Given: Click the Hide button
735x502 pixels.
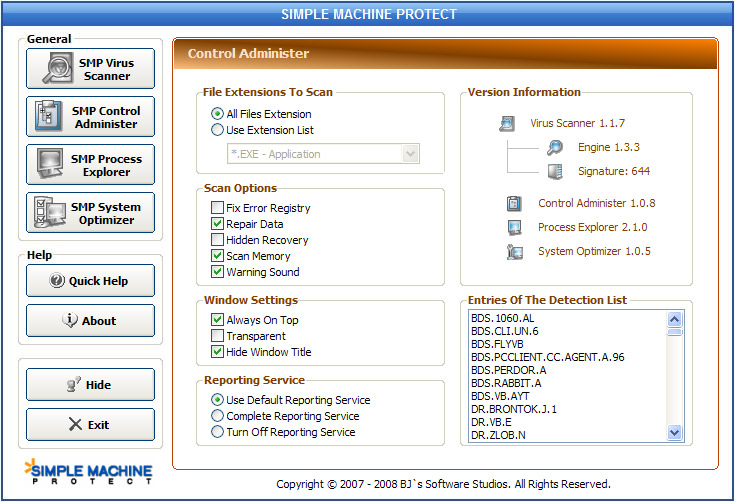Looking at the screenshot, I should coord(90,384).
